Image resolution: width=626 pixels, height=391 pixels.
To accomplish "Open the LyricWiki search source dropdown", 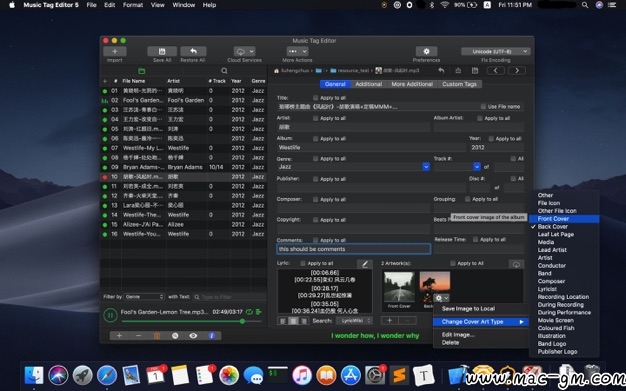I will 354,320.
